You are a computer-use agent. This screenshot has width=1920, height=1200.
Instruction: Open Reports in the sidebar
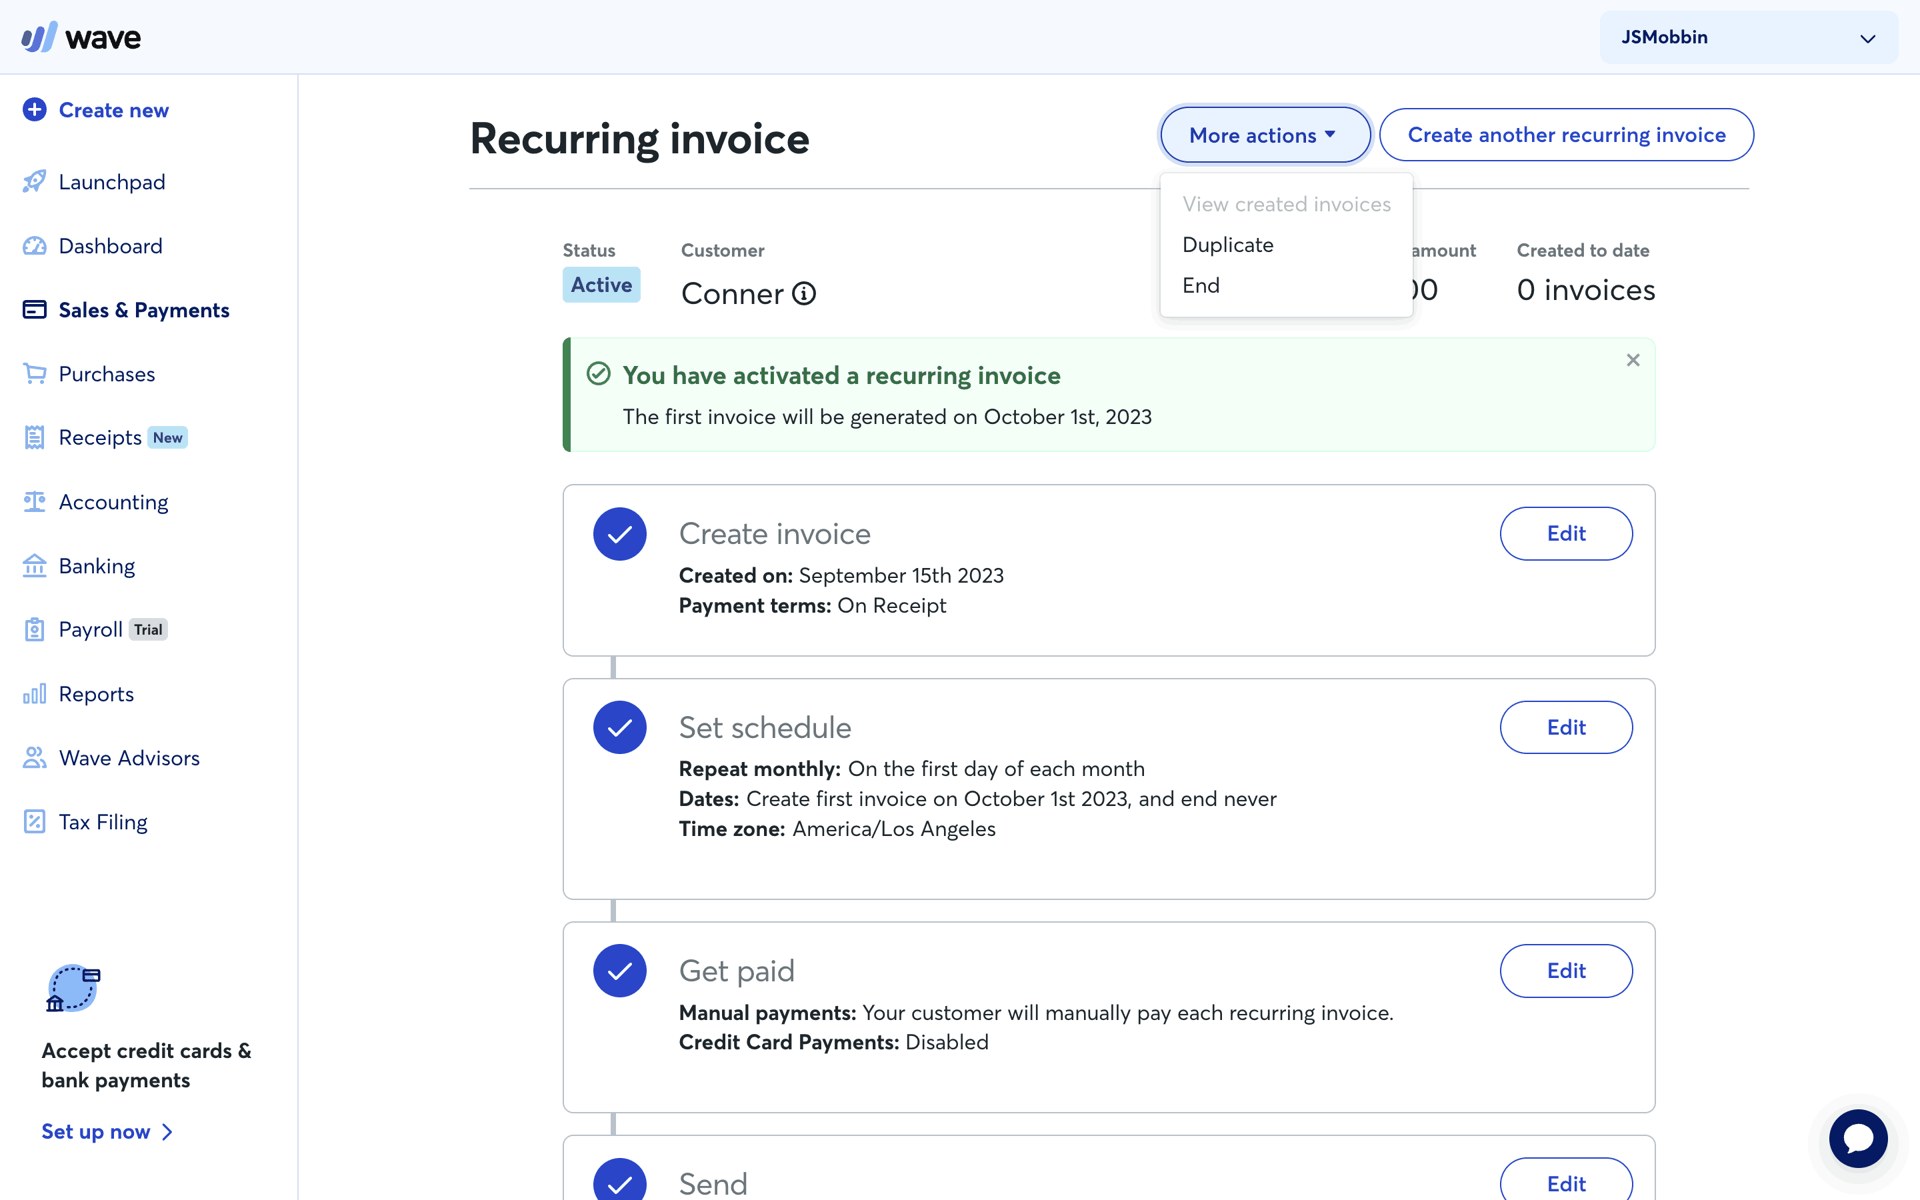click(96, 694)
